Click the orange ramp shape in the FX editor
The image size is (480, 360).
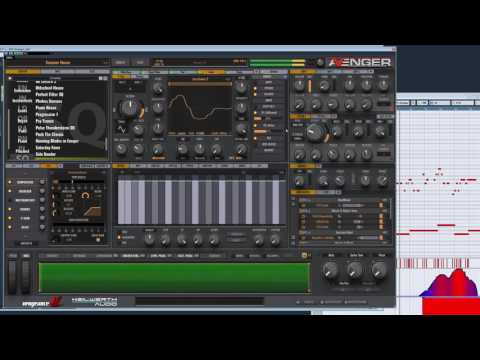click(x=92, y=211)
